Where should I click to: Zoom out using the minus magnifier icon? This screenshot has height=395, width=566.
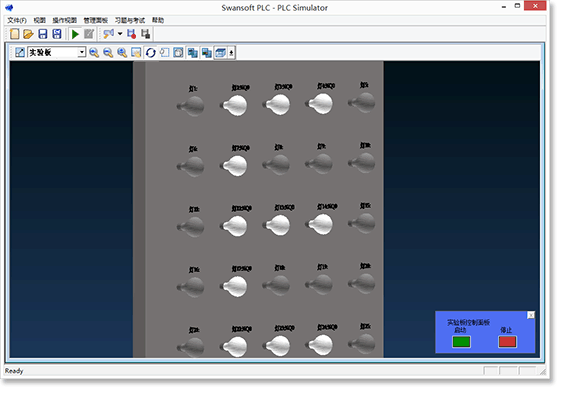coord(108,53)
